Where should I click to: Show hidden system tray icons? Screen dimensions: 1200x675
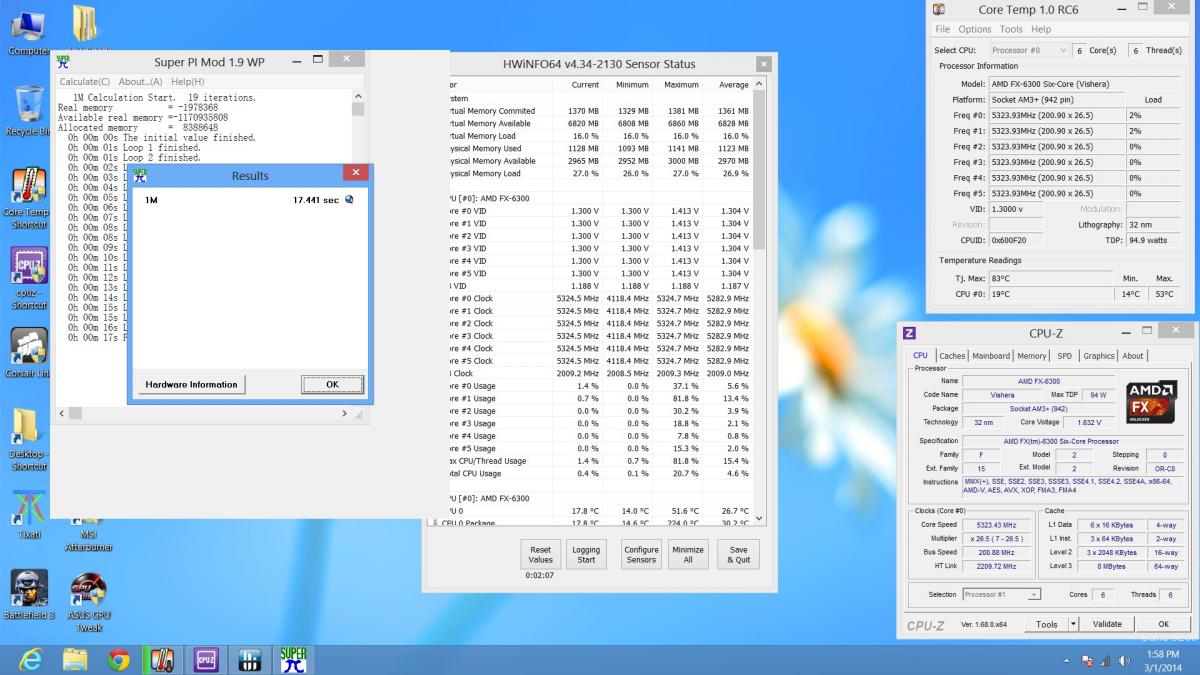pyautogui.click(x=1065, y=661)
